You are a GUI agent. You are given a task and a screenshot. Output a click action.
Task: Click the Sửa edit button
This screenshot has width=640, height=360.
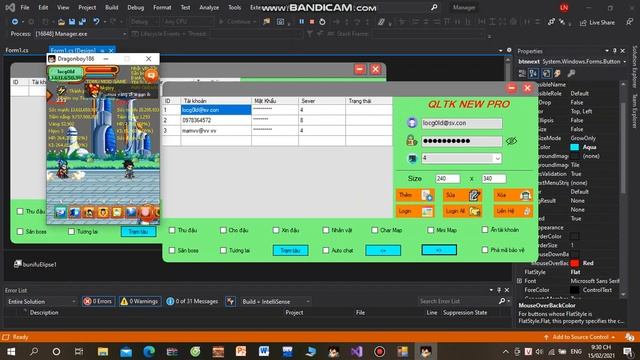pos(462,195)
